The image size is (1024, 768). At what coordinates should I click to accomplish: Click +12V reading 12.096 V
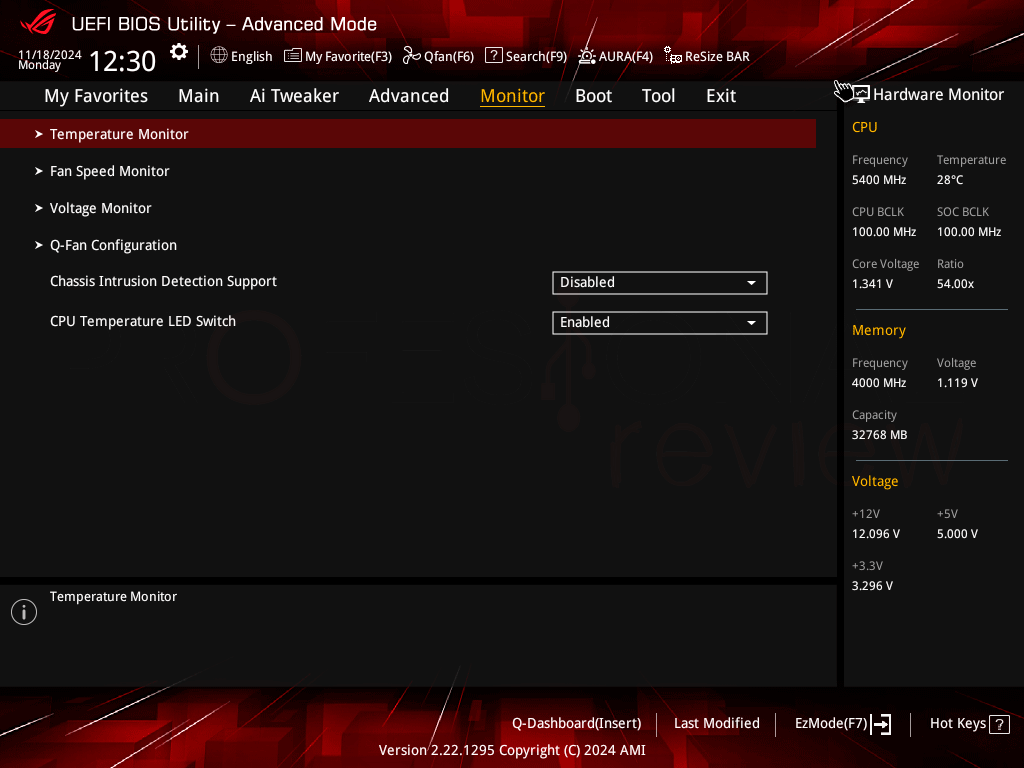(876, 534)
